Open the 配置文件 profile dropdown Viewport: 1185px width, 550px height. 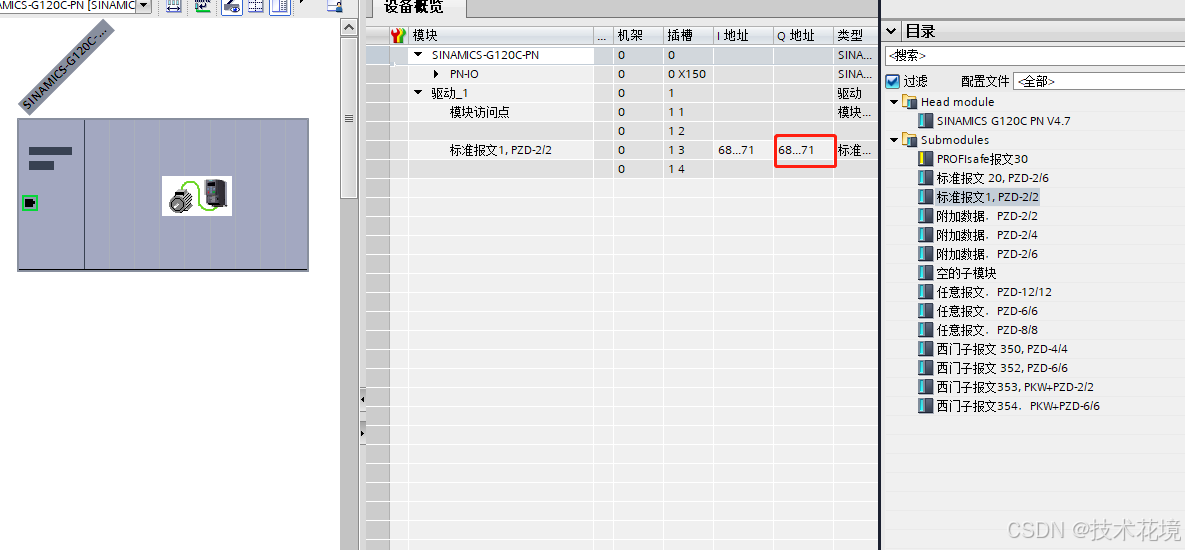(1100, 82)
